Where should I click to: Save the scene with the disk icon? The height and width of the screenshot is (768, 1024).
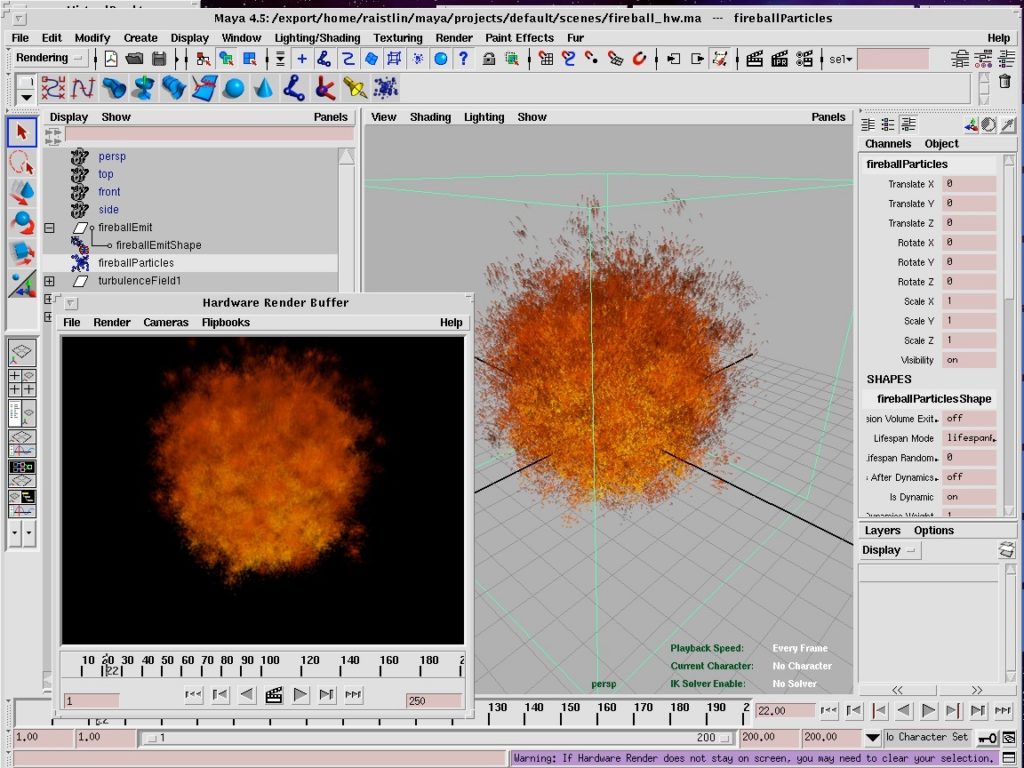(x=159, y=59)
